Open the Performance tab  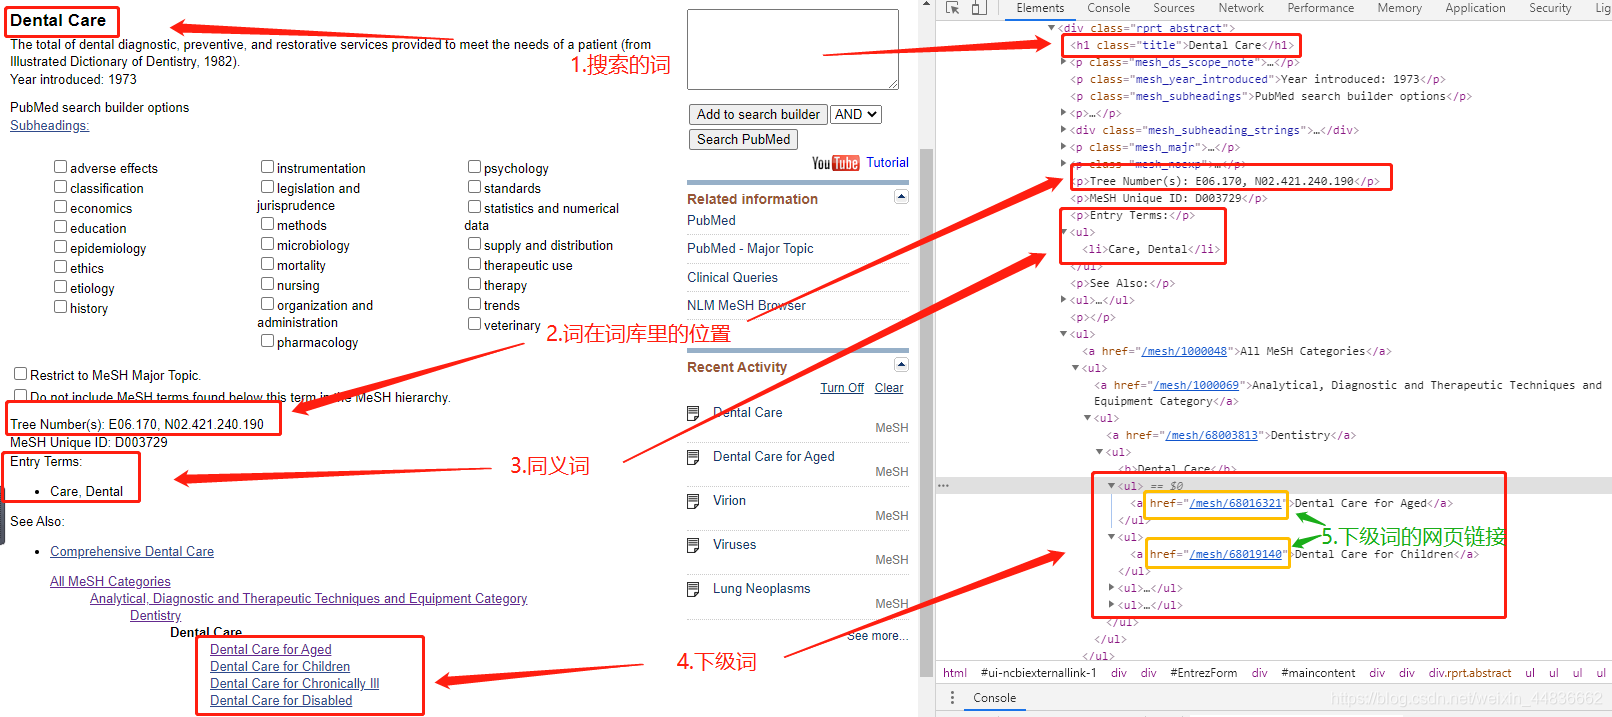(x=1321, y=8)
